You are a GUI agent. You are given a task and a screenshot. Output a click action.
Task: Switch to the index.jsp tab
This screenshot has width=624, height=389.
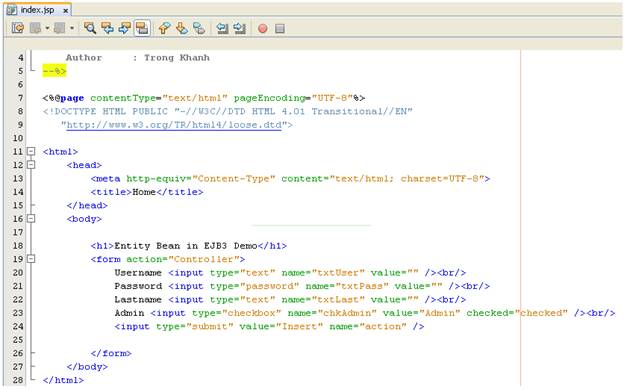coord(37,10)
